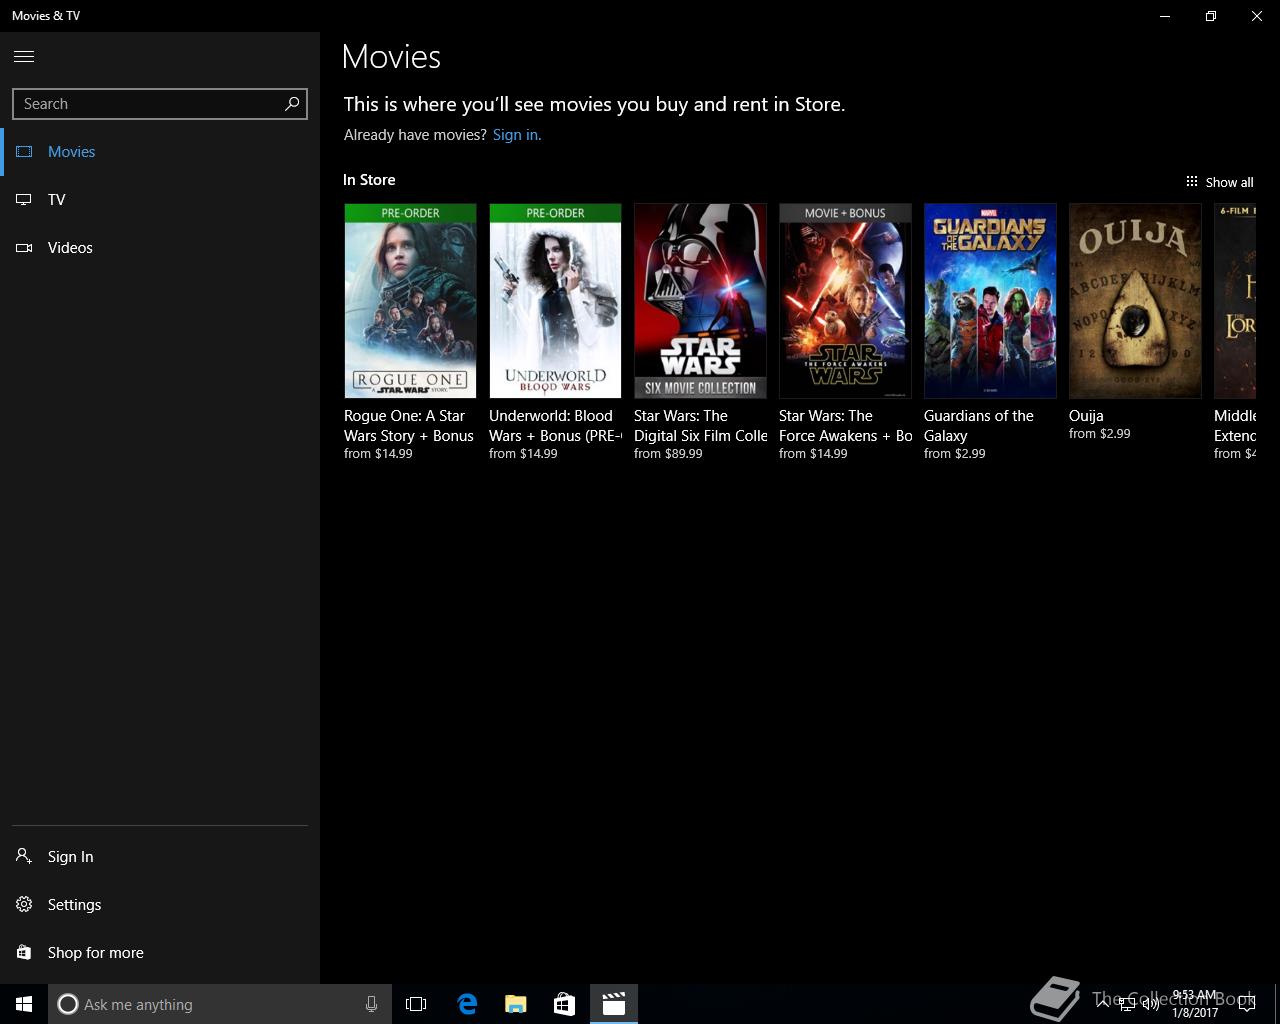
Task: Close the Movies & TV window
Action: pyautogui.click(x=1257, y=16)
